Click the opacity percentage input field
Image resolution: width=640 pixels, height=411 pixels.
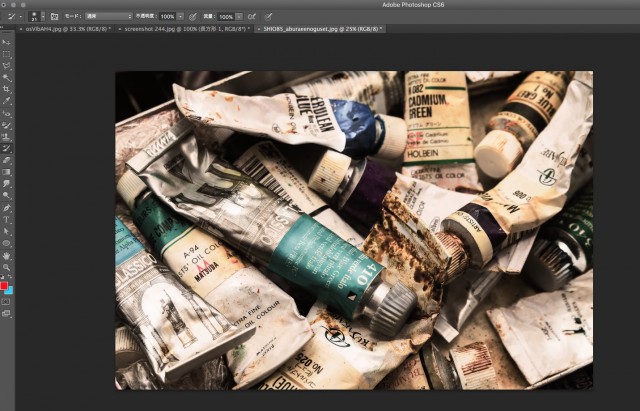167,17
